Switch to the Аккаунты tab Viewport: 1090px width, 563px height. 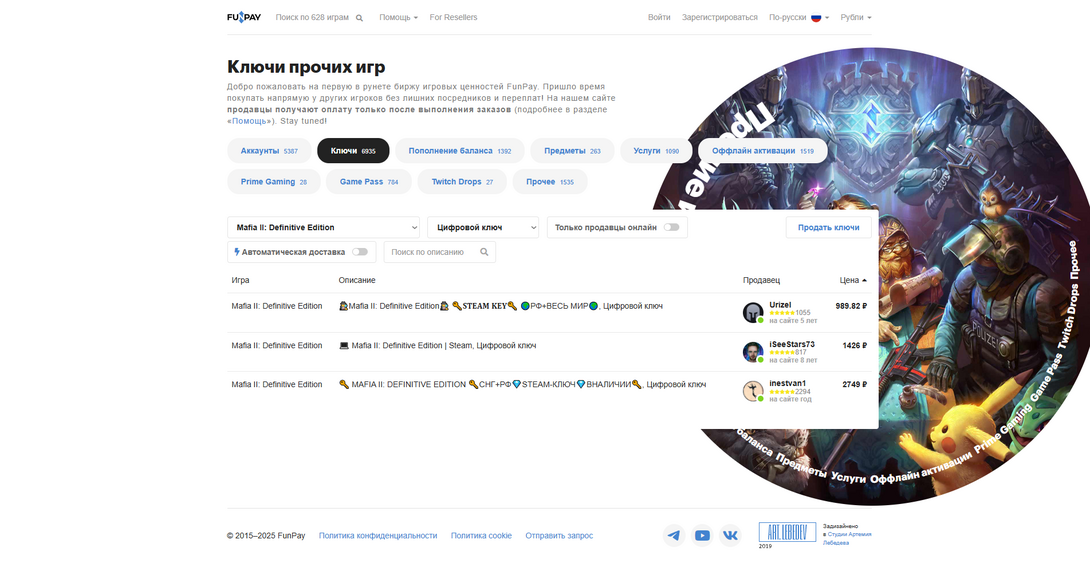coord(269,151)
